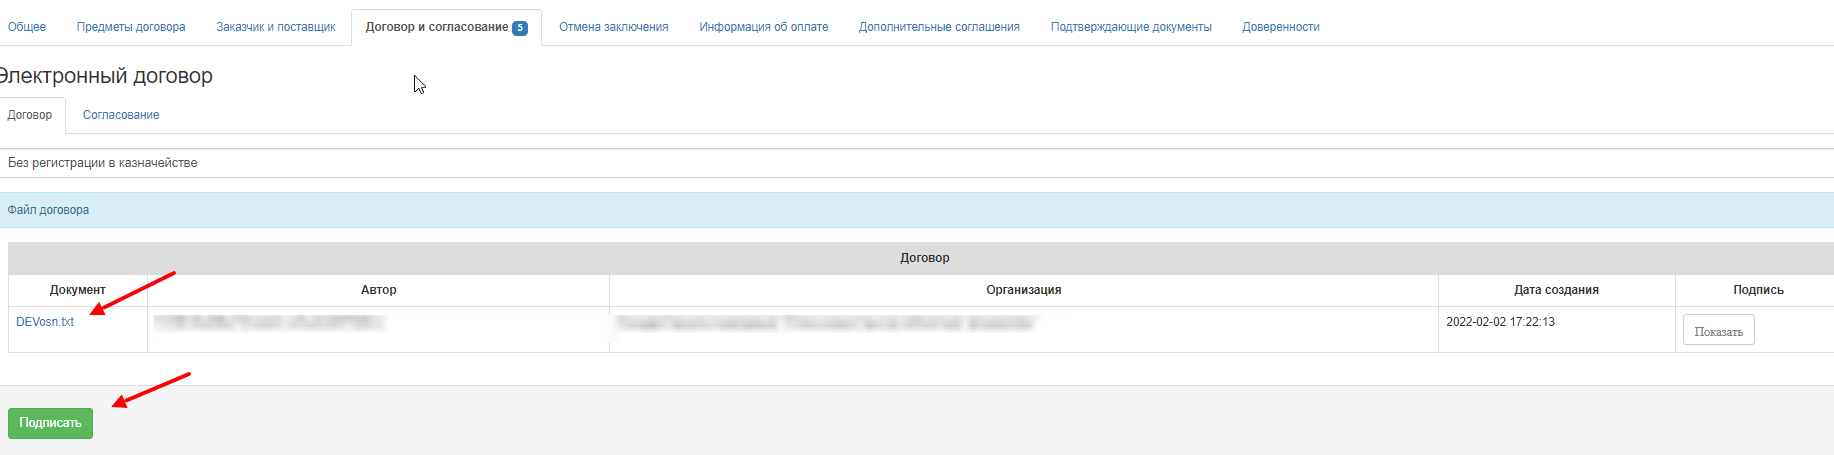This screenshot has width=1834, height=455.
Task: Open Подтверждающие документы tab
Action: pyautogui.click(x=1131, y=27)
